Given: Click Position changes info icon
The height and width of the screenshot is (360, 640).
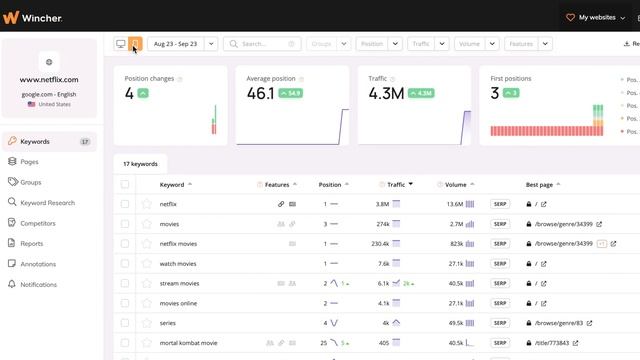Looking at the screenshot, I should pyautogui.click(x=180, y=79).
